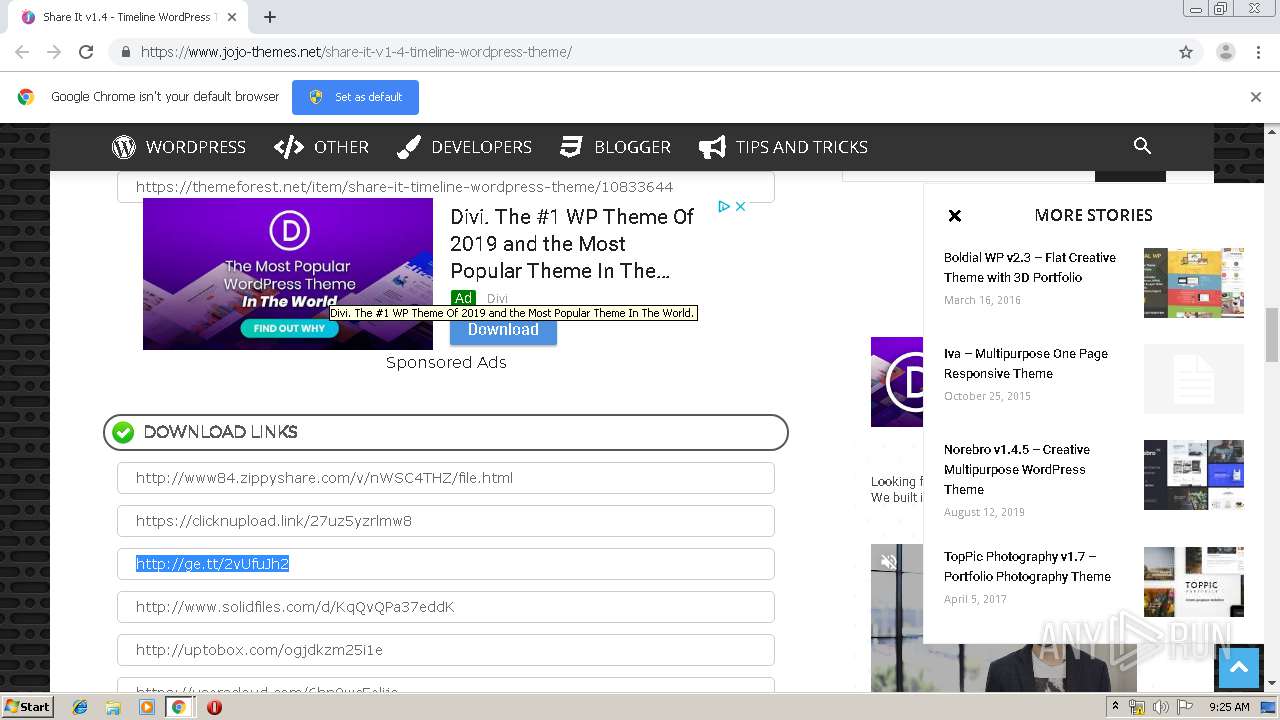Image resolution: width=1280 pixels, height=720 pixels.
Task: Set Chrome as default browser
Action: point(355,97)
